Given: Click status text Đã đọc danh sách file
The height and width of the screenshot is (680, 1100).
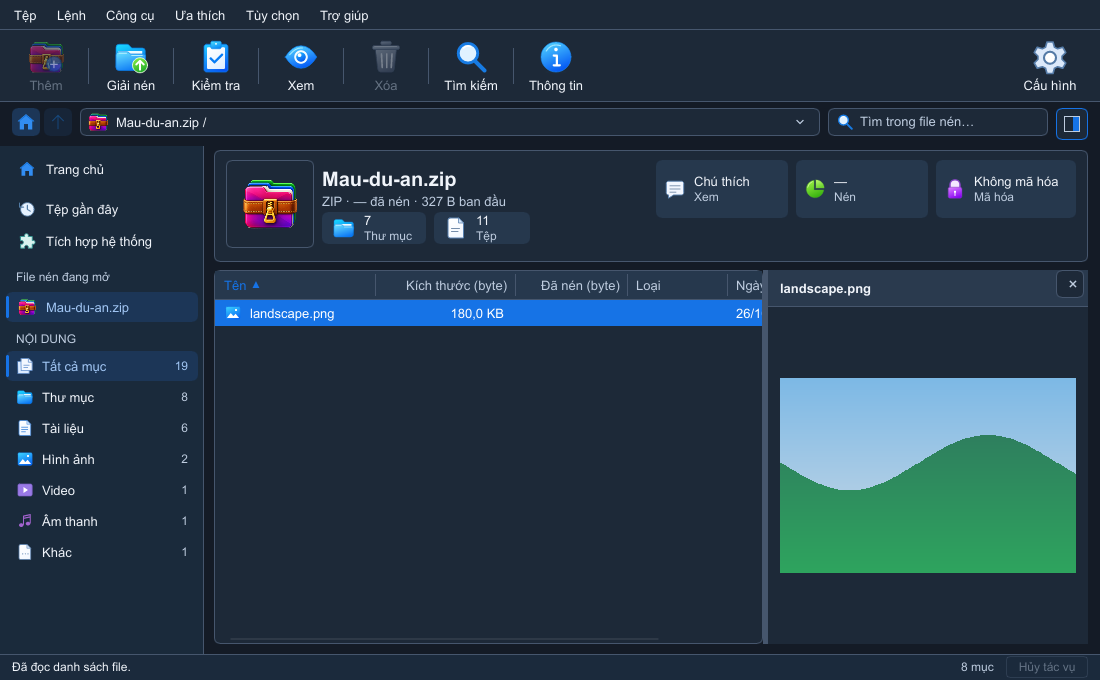Looking at the screenshot, I should 71,667.
